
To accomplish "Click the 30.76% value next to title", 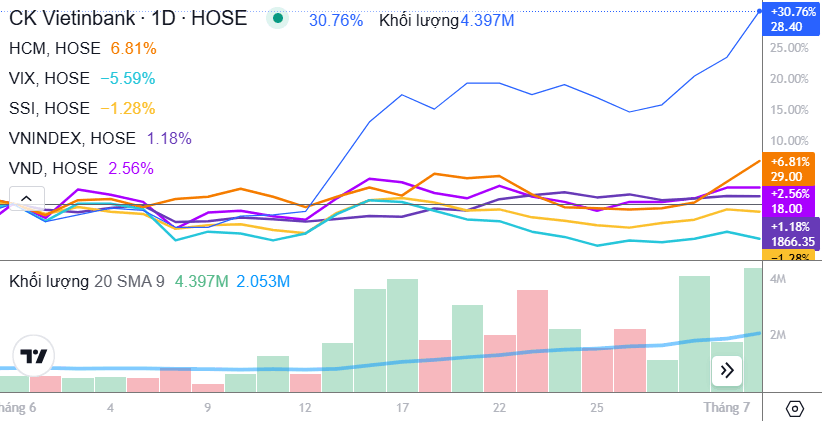I will (336, 21).
